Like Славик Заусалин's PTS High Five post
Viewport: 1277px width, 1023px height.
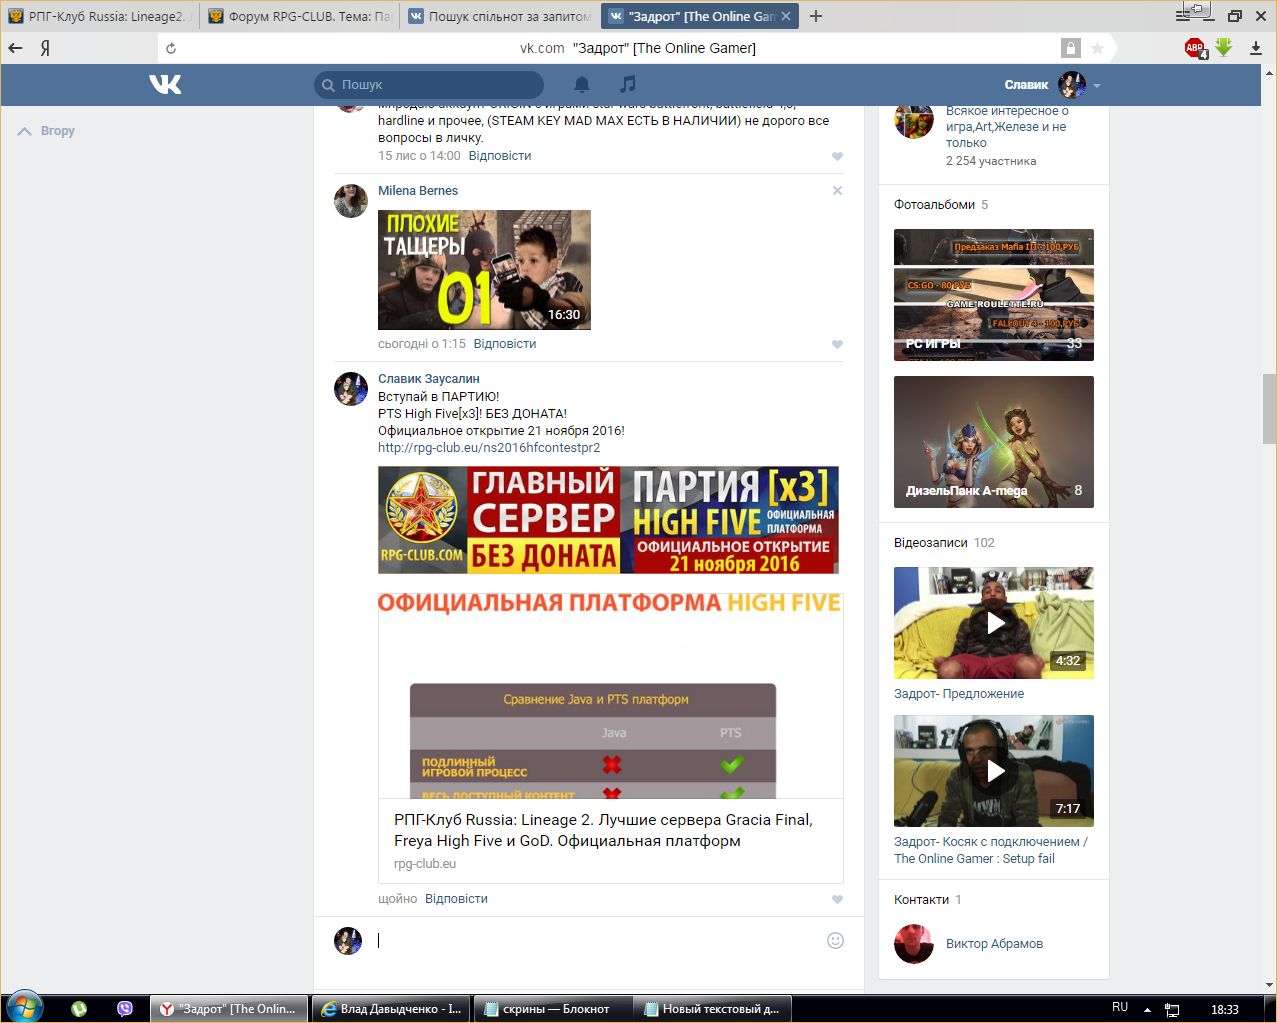coord(838,900)
